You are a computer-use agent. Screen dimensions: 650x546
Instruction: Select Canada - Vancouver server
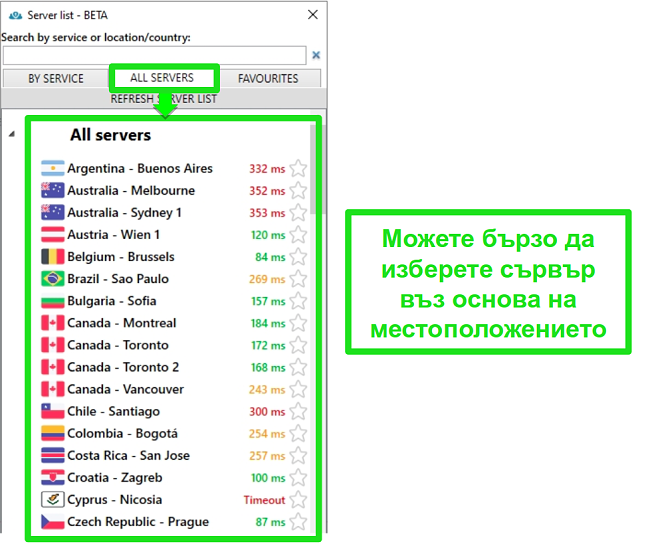[126, 389]
